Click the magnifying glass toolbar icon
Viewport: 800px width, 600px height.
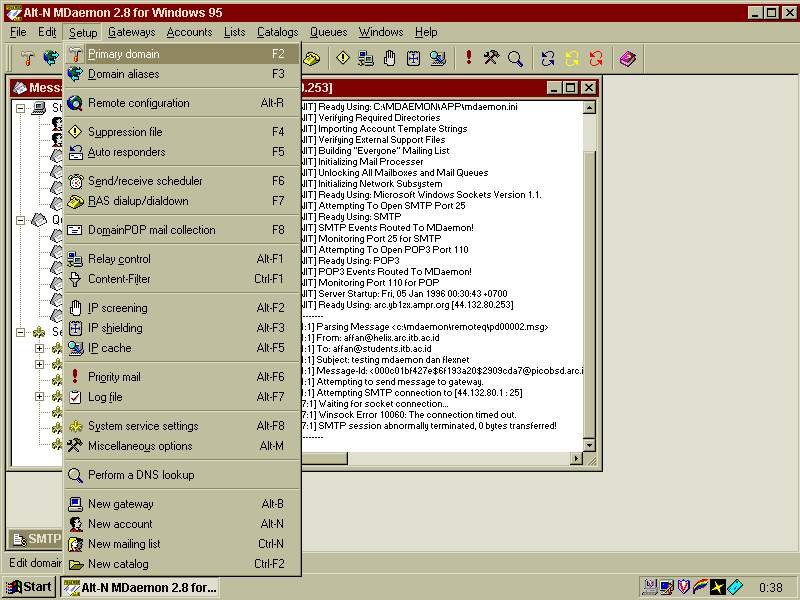[515, 58]
